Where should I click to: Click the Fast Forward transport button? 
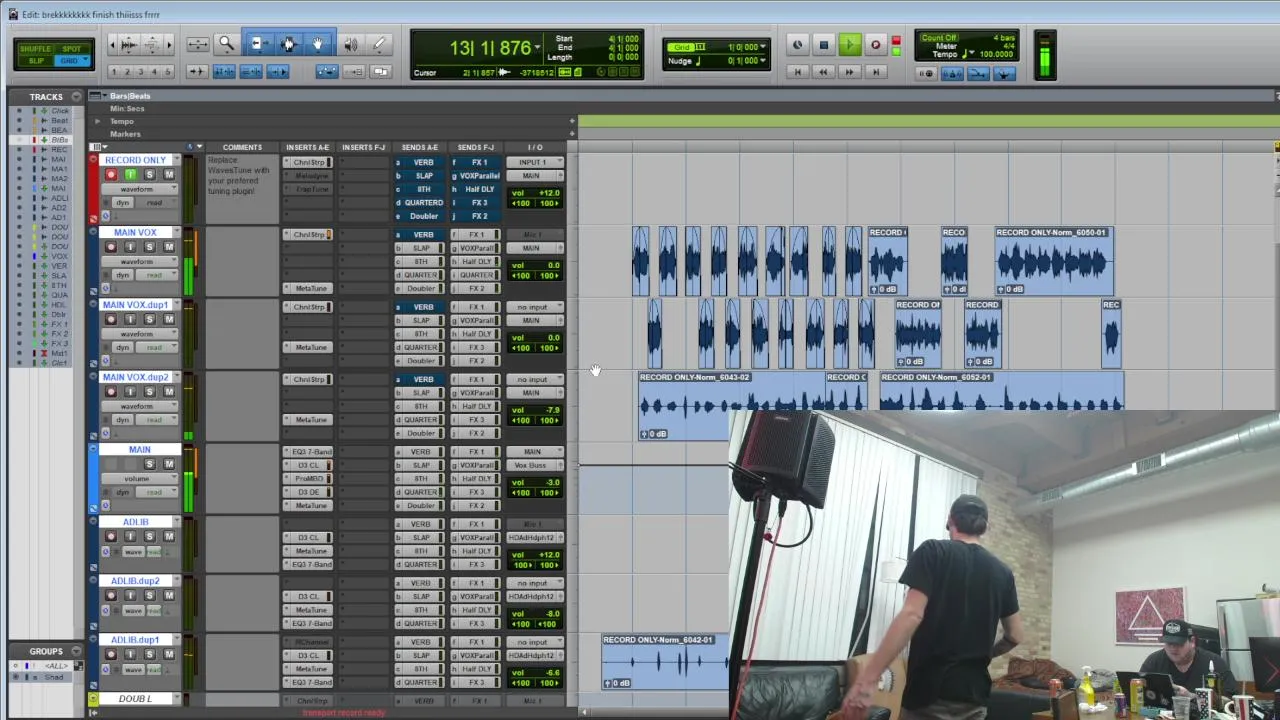pyautogui.click(x=849, y=72)
